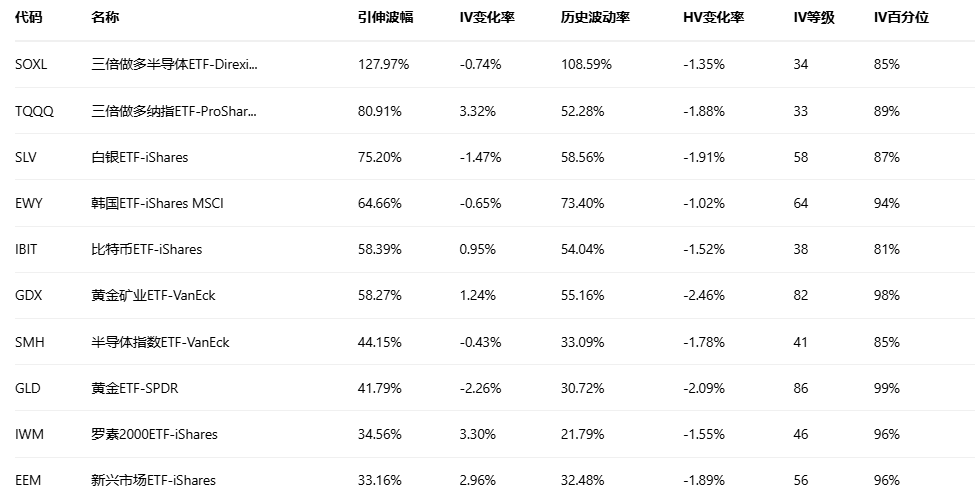Click the 名称 column header

104,18
